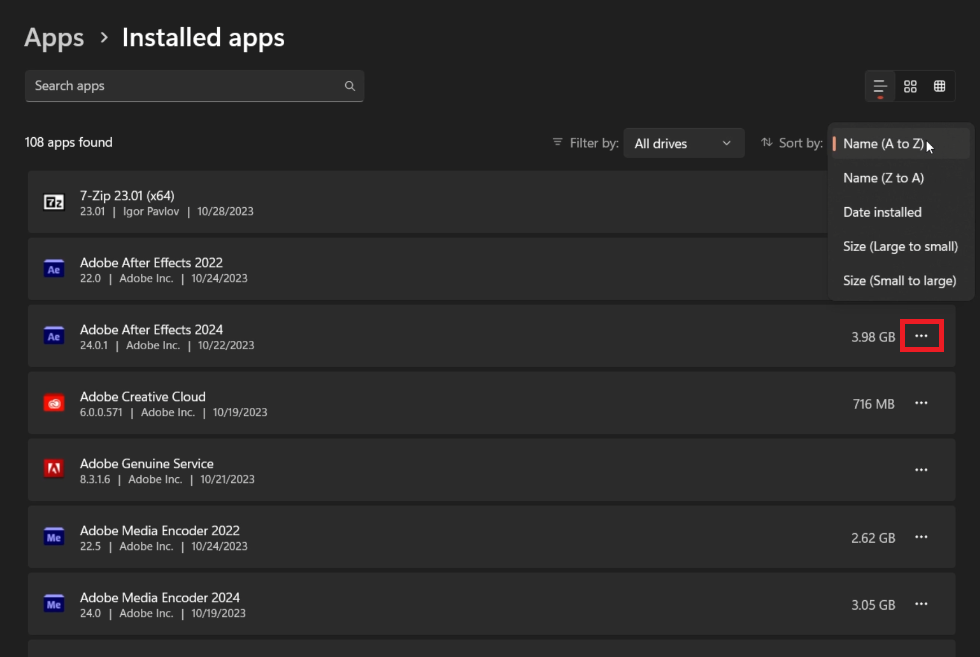The width and height of the screenshot is (980, 657).
Task: Click Adobe Genuine Service icon
Action: (x=54, y=470)
